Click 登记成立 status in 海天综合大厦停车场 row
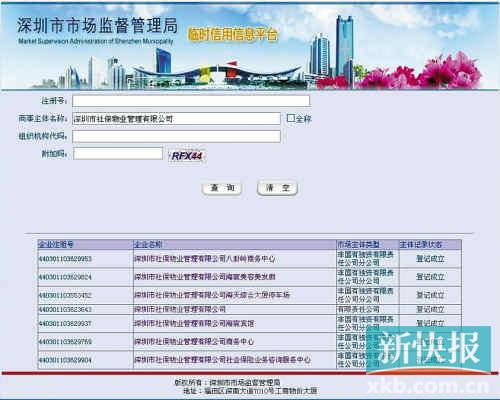 pos(430,295)
